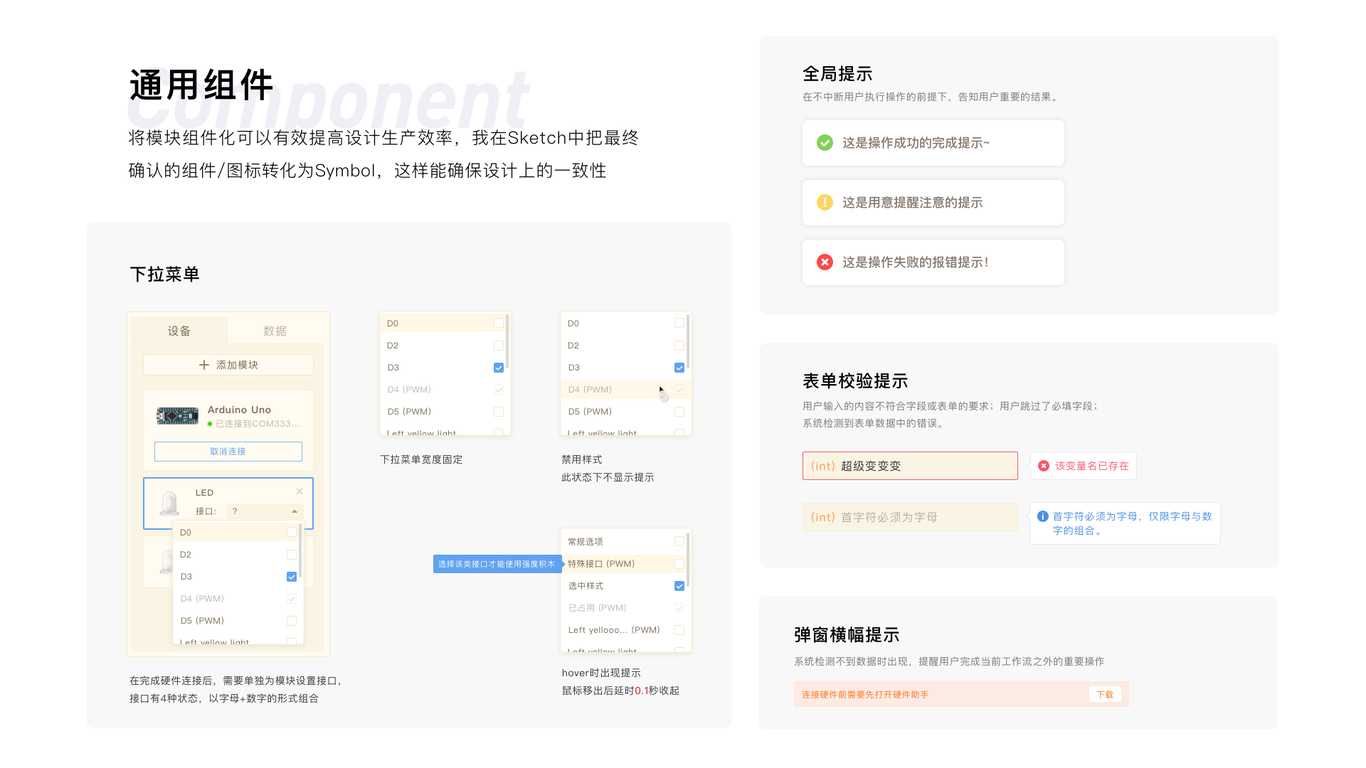Click the banner text 连接硬件前需要先打开硬件助手
This screenshot has width=1366, height=768.
865,694
